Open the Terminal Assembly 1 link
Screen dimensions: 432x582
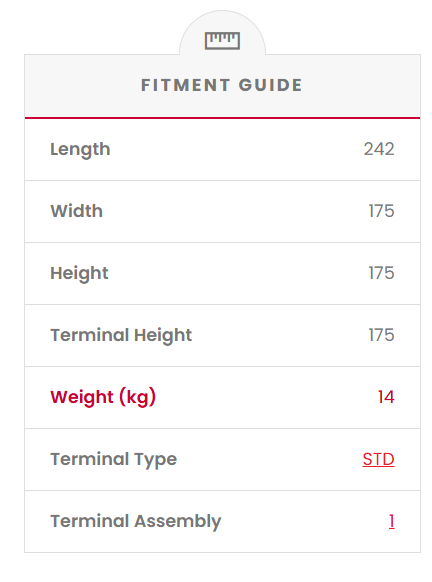point(392,521)
